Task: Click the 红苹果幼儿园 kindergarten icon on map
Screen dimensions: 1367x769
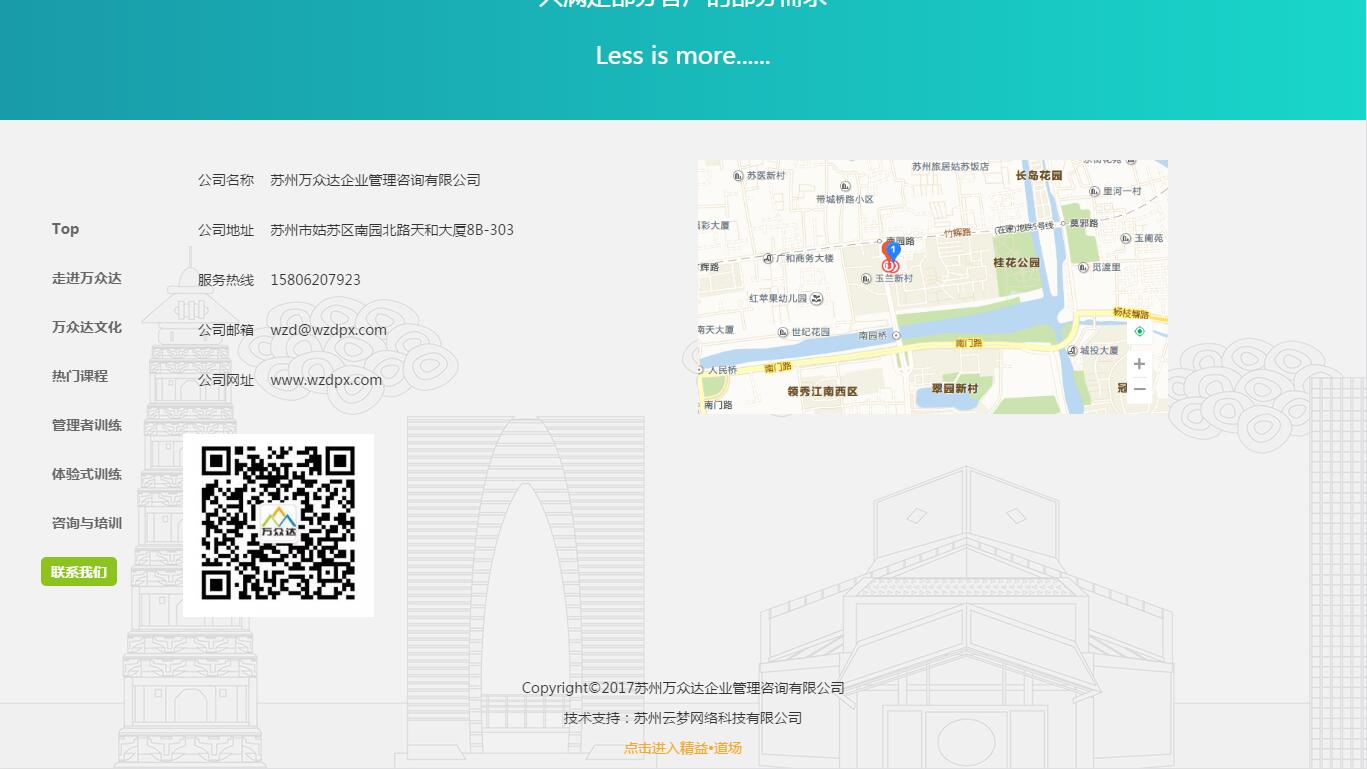Action: coord(817,299)
